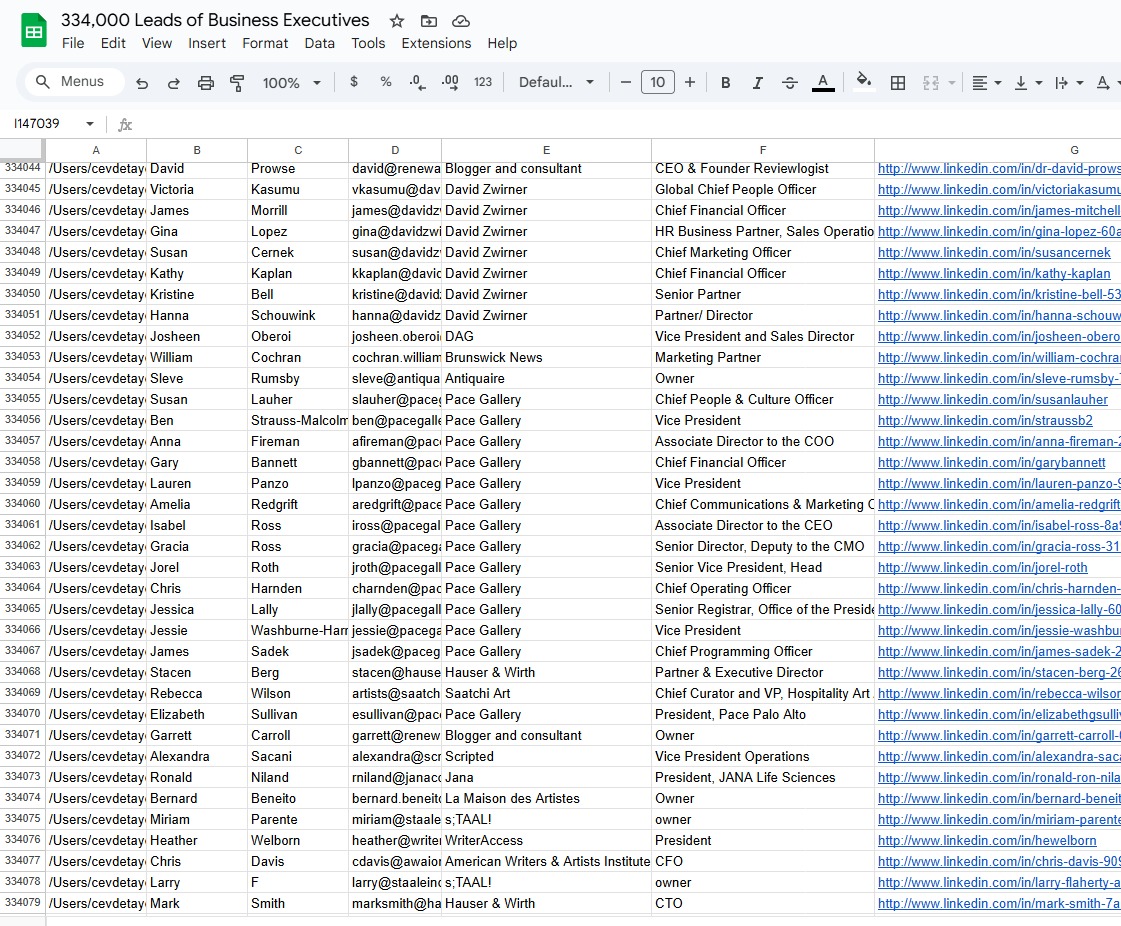Select the WriterAccess cell
1121x926 pixels.
(x=546, y=841)
